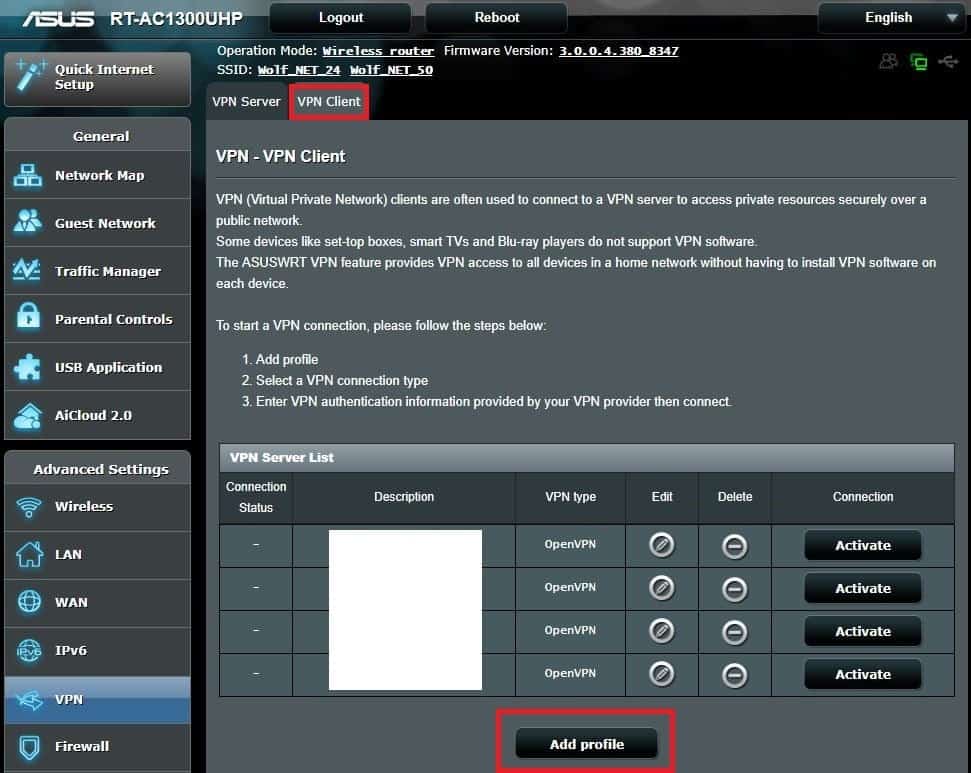The height and width of the screenshot is (773, 971).
Task: Open Parental Controls menu item
Action: point(97,319)
